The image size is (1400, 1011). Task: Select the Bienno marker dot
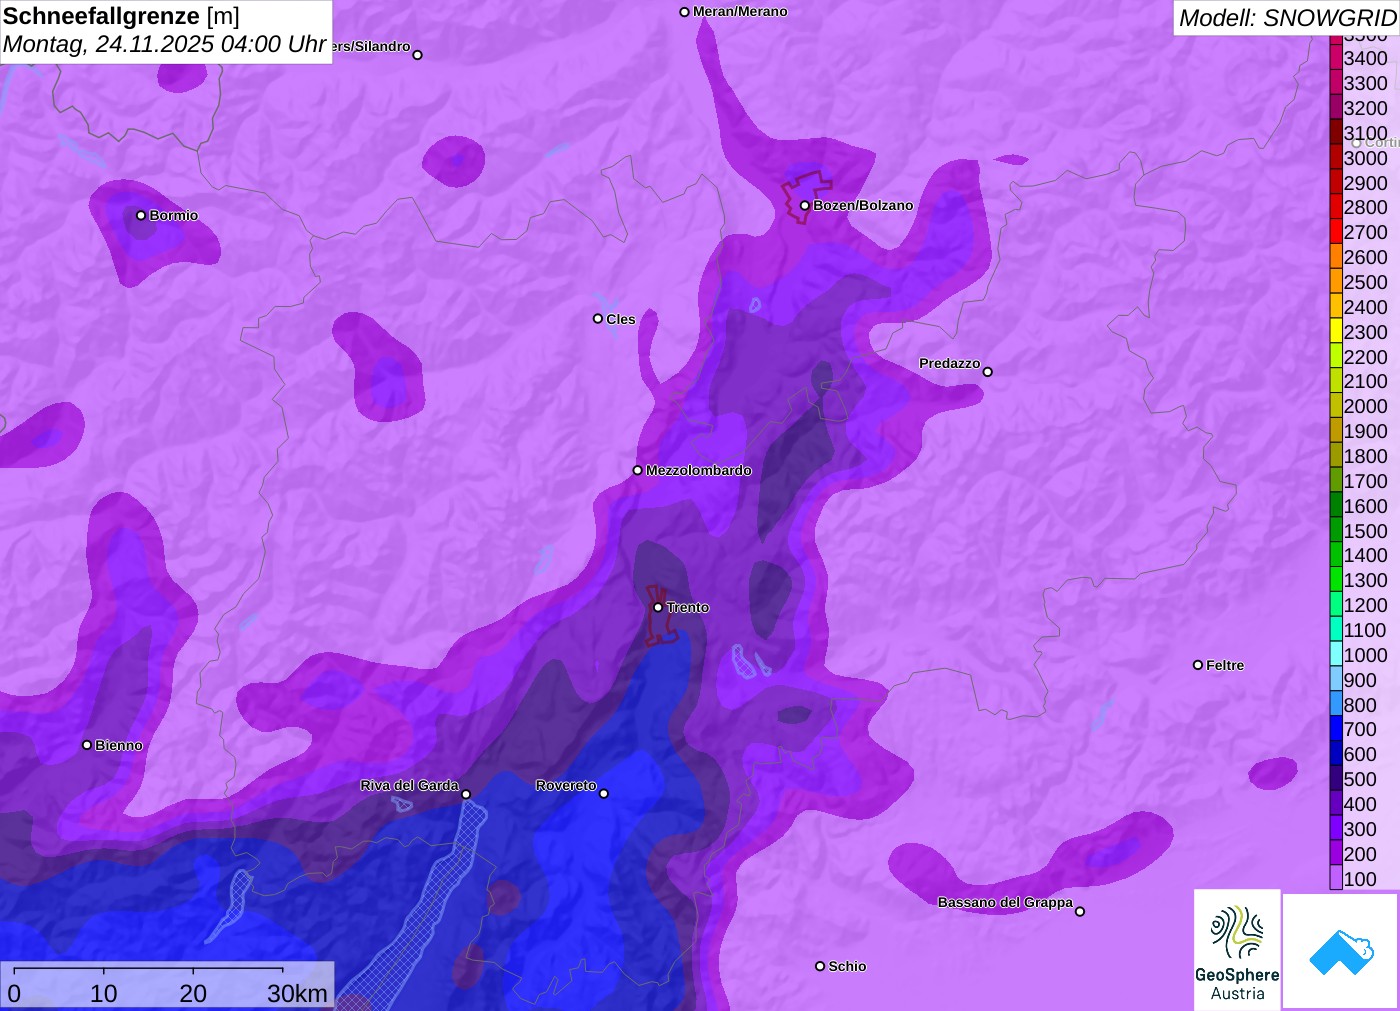coord(87,745)
